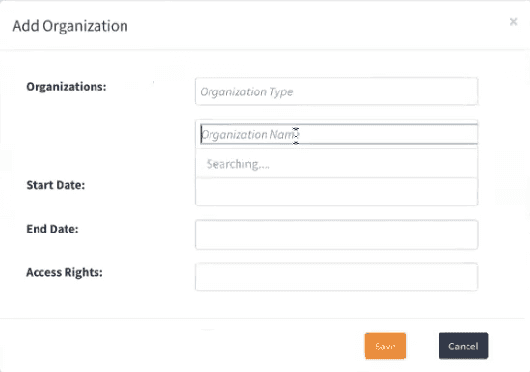Click the Organization Type placeholder text

(247, 92)
